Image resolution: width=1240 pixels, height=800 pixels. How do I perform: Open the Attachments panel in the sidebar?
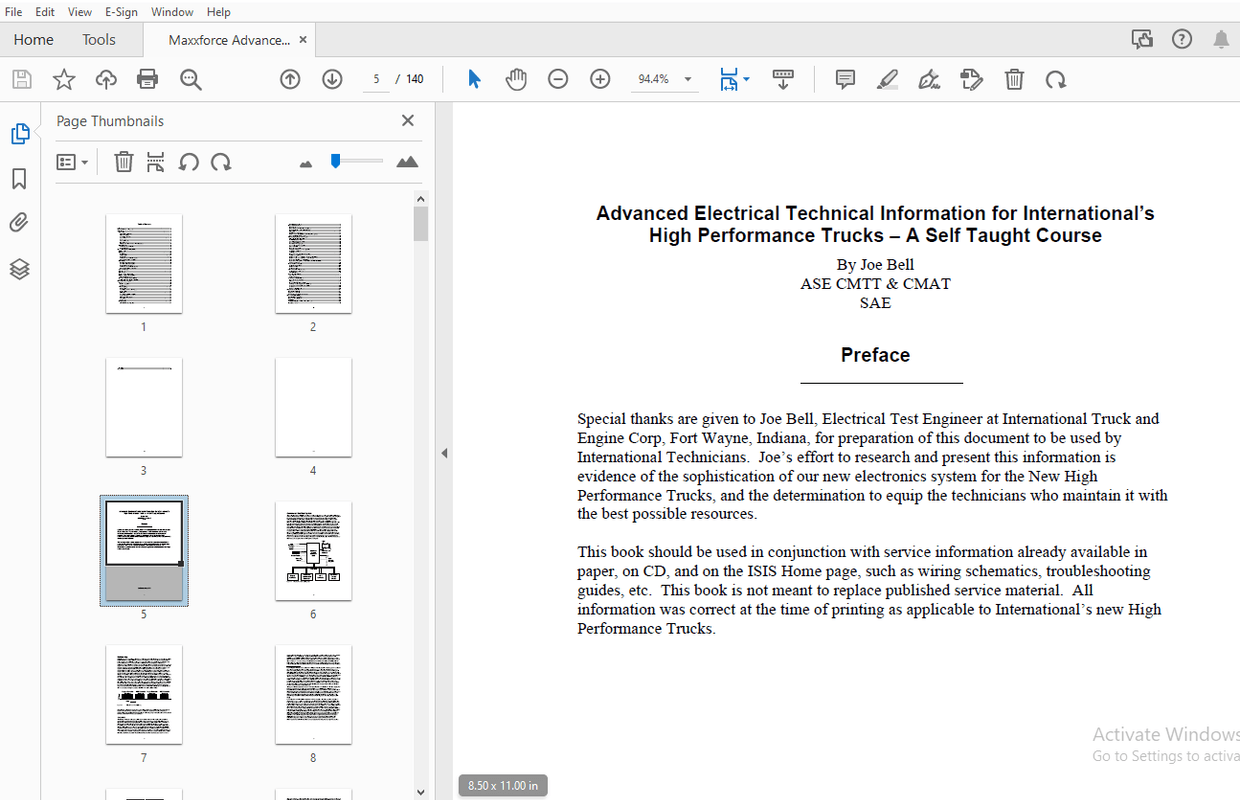(20, 222)
